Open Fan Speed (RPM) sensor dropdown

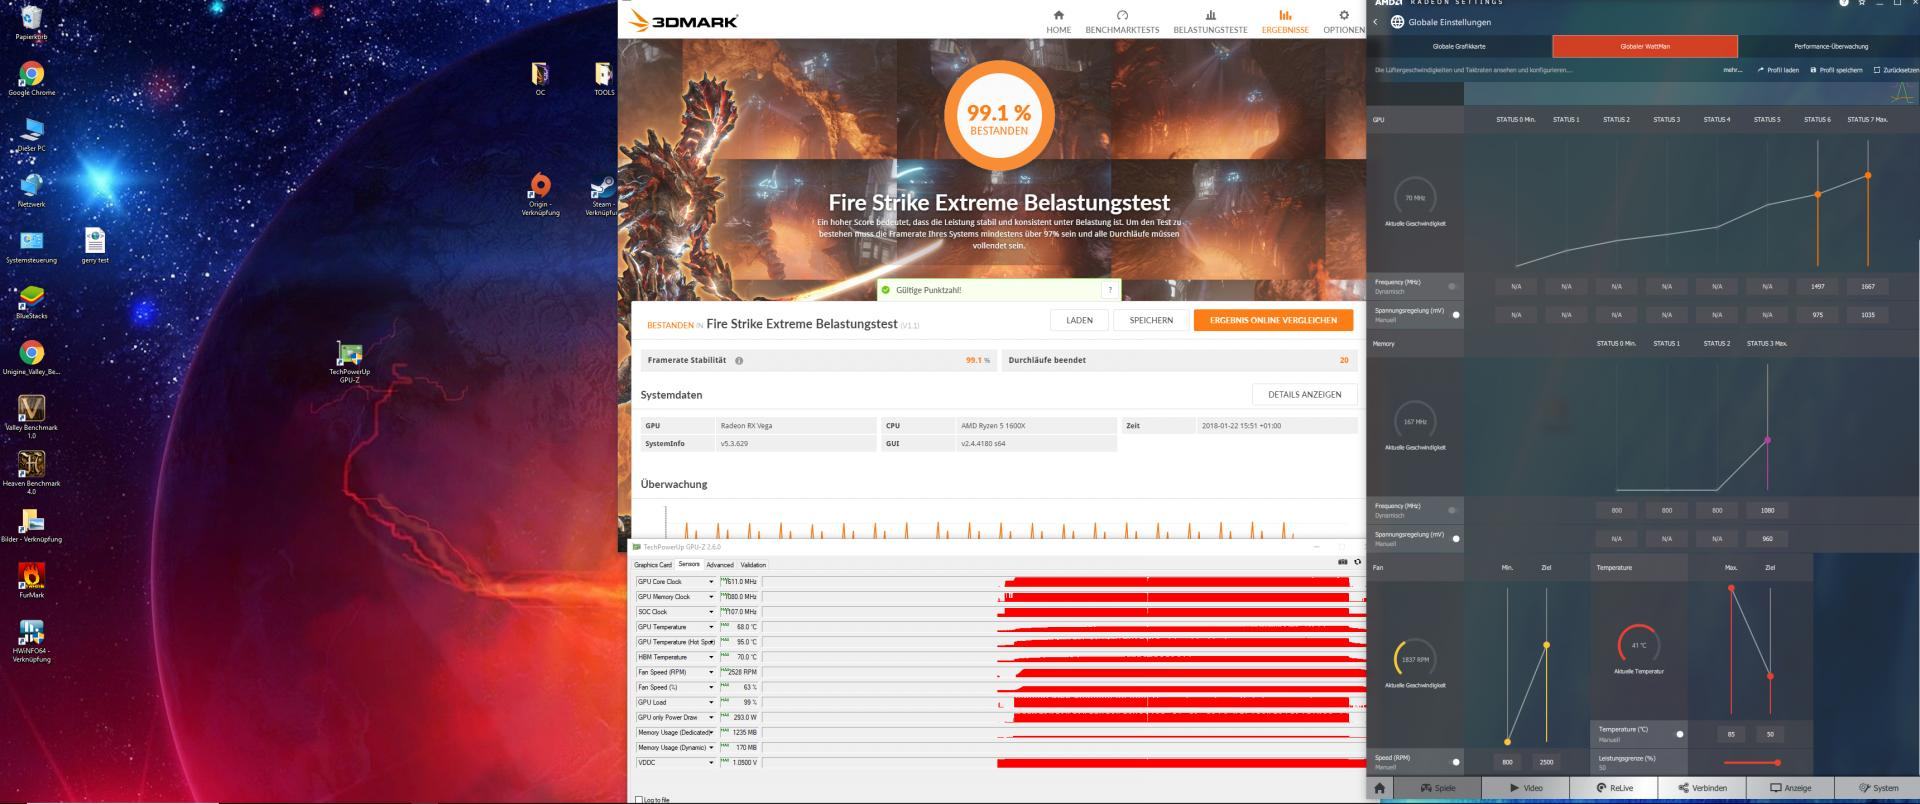(x=712, y=672)
